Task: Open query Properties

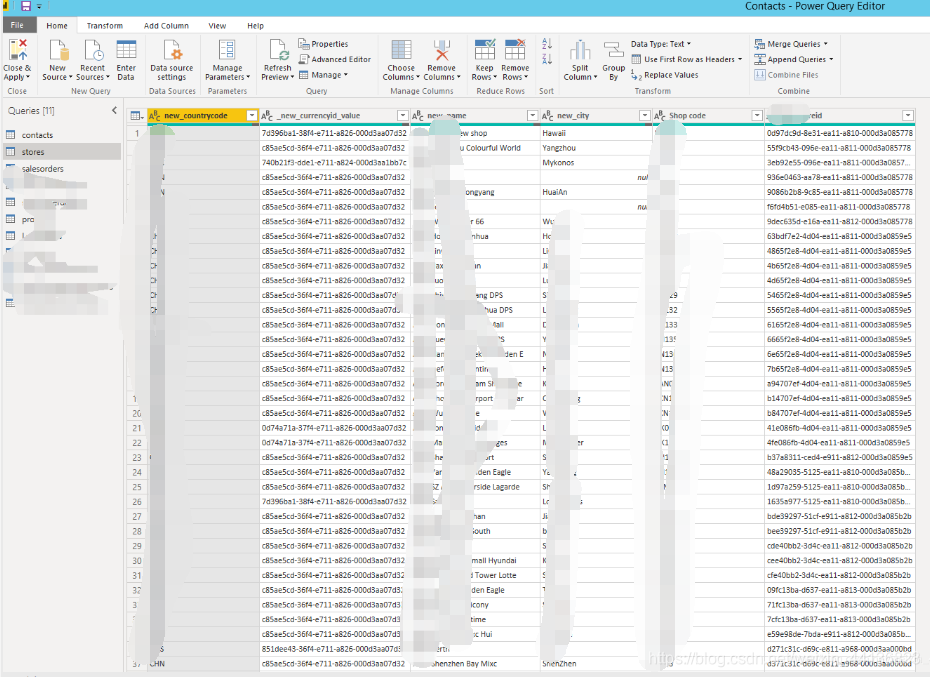Action: (323, 44)
